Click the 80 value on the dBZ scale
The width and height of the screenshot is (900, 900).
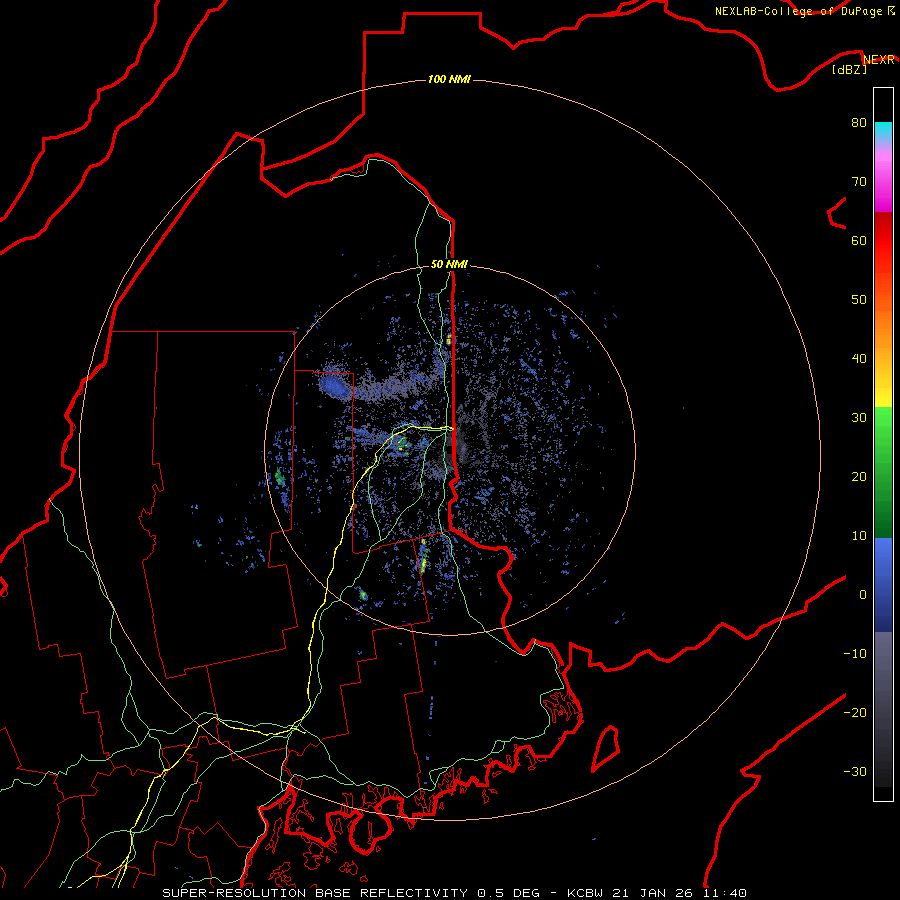(859, 122)
